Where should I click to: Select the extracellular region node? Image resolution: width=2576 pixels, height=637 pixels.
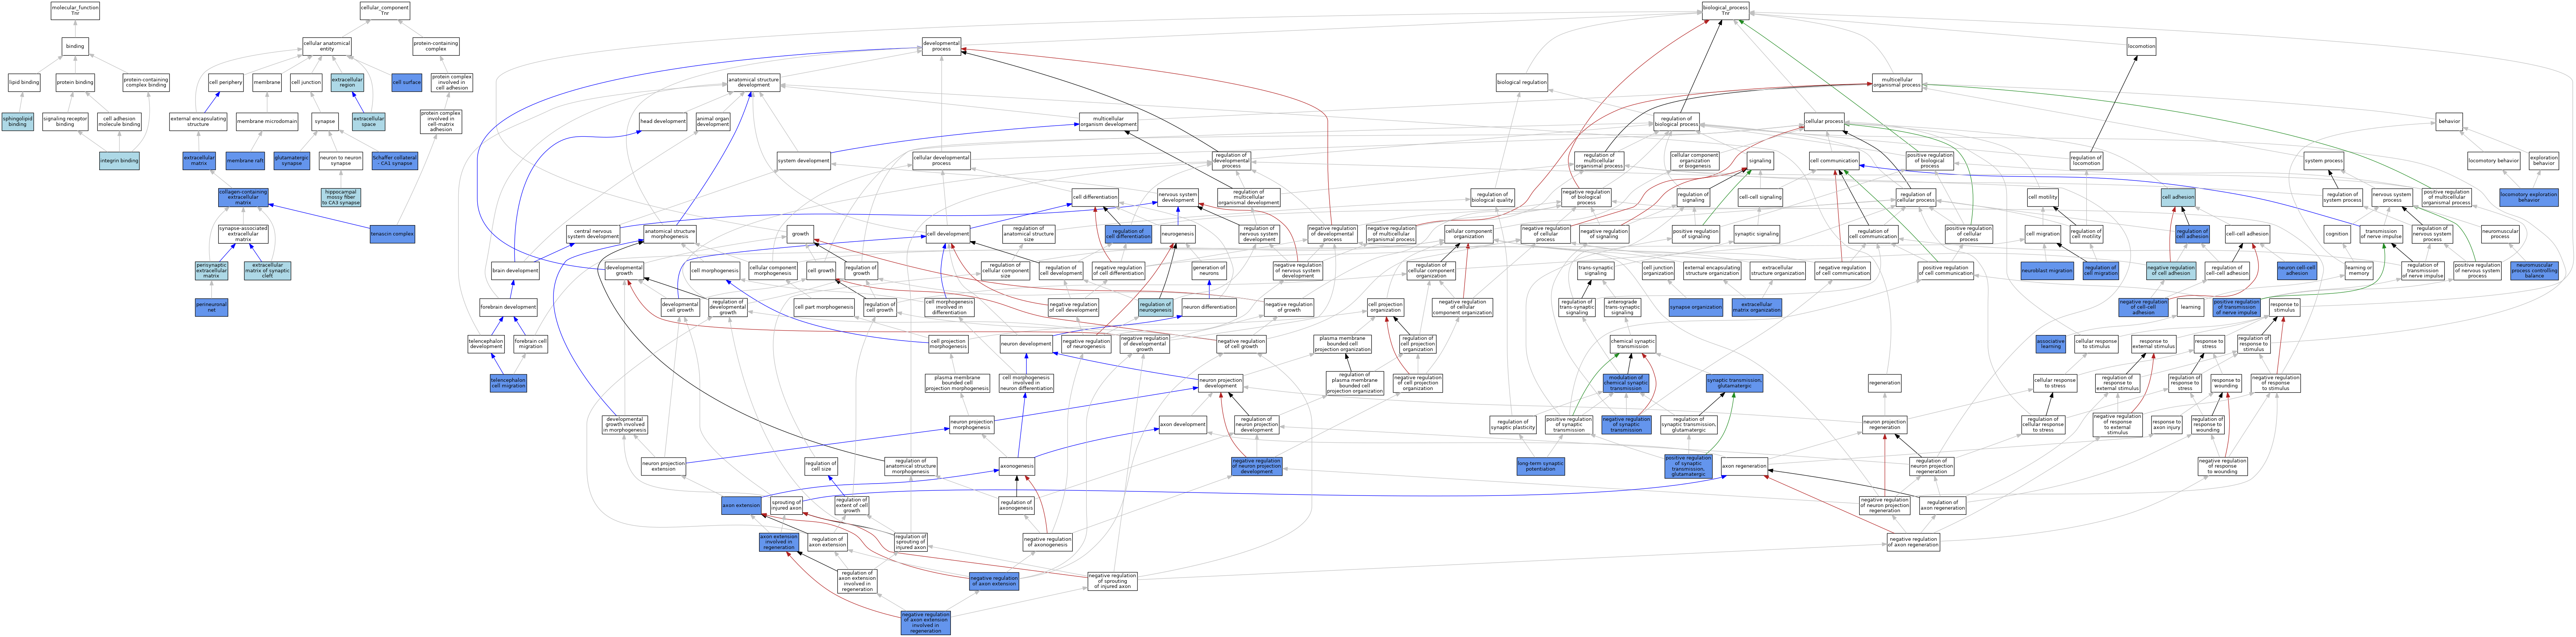tap(347, 82)
